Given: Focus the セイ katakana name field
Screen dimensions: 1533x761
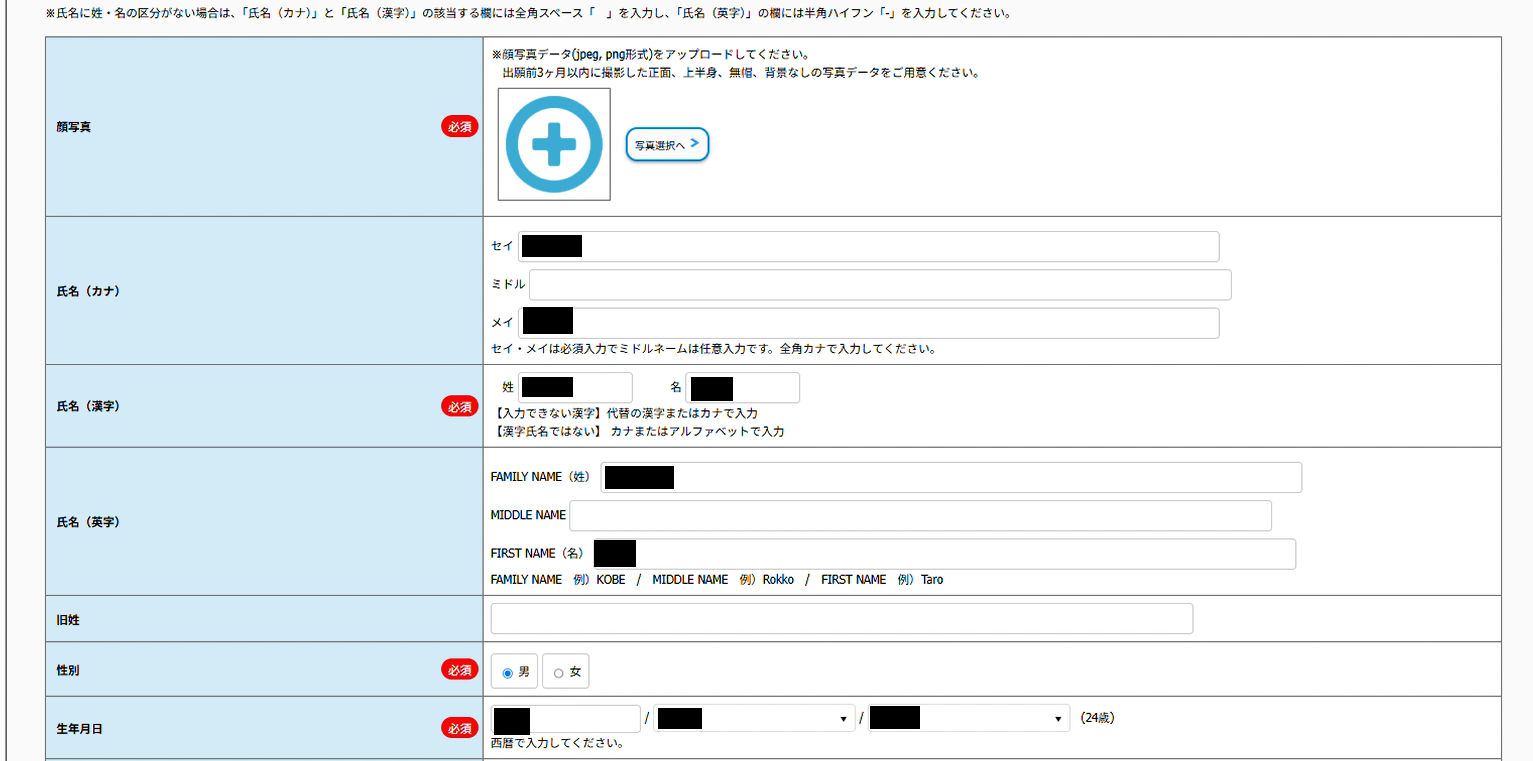Looking at the screenshot, I should [868, 247].
